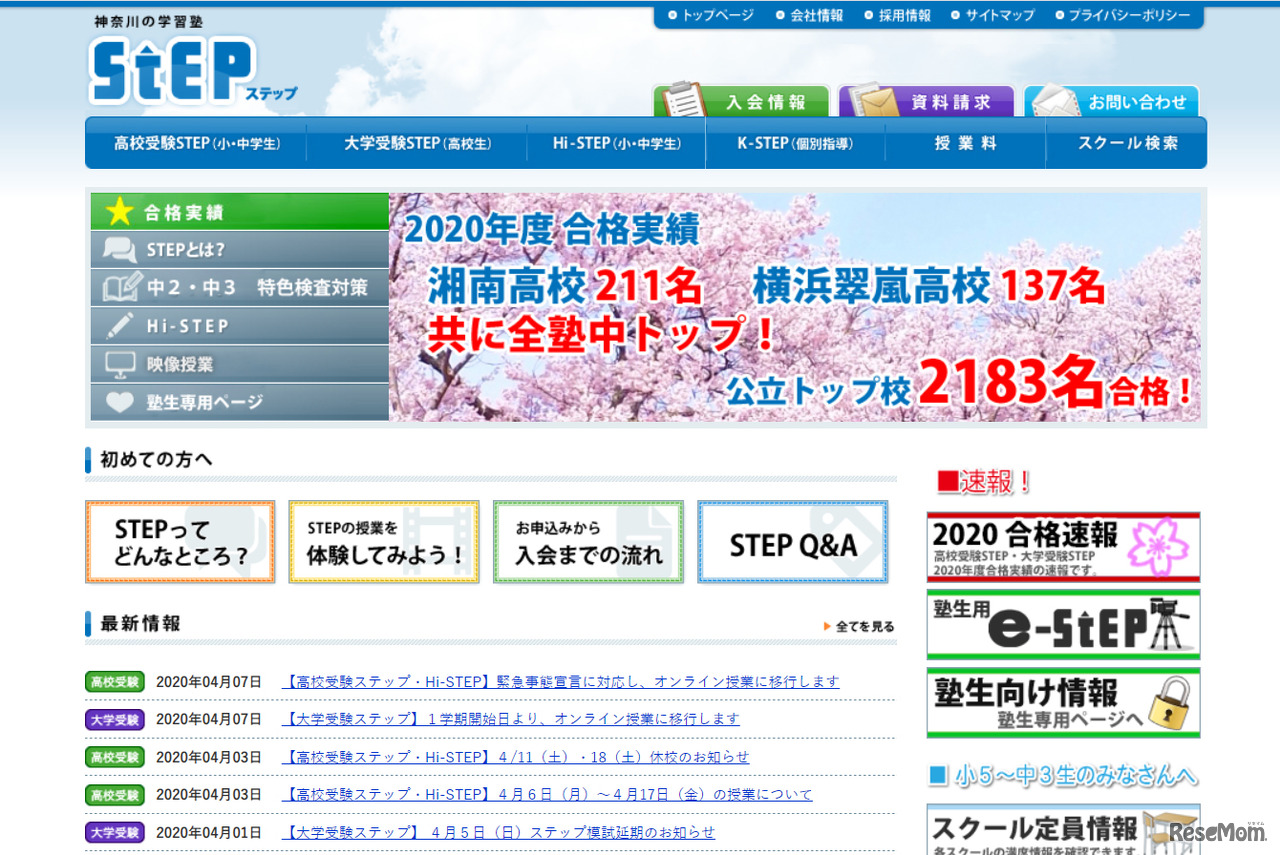Select the star icon for 合格実績
Image resolution: width=1280 pixels, height=855 pixels.
click(x=119, y=211)
